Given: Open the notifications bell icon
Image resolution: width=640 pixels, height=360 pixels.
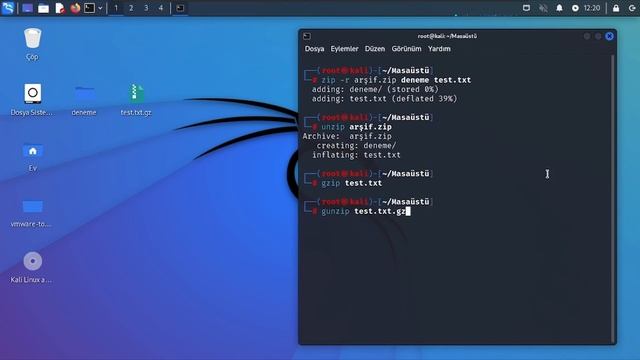Looking at the screenshot, I should [559, 8].
